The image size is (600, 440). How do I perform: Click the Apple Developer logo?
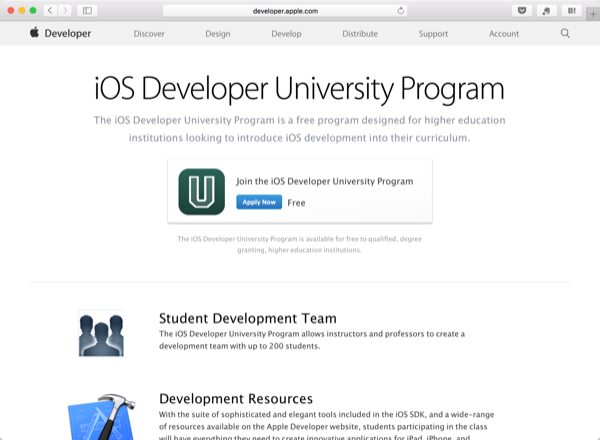tap(61, 33)
